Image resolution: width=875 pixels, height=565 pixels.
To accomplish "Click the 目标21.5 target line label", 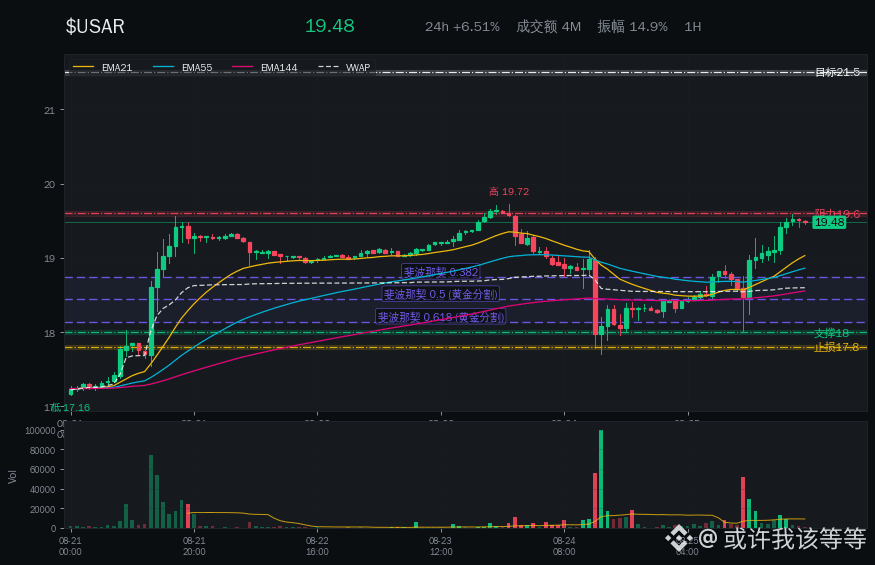I will point(837,72).
